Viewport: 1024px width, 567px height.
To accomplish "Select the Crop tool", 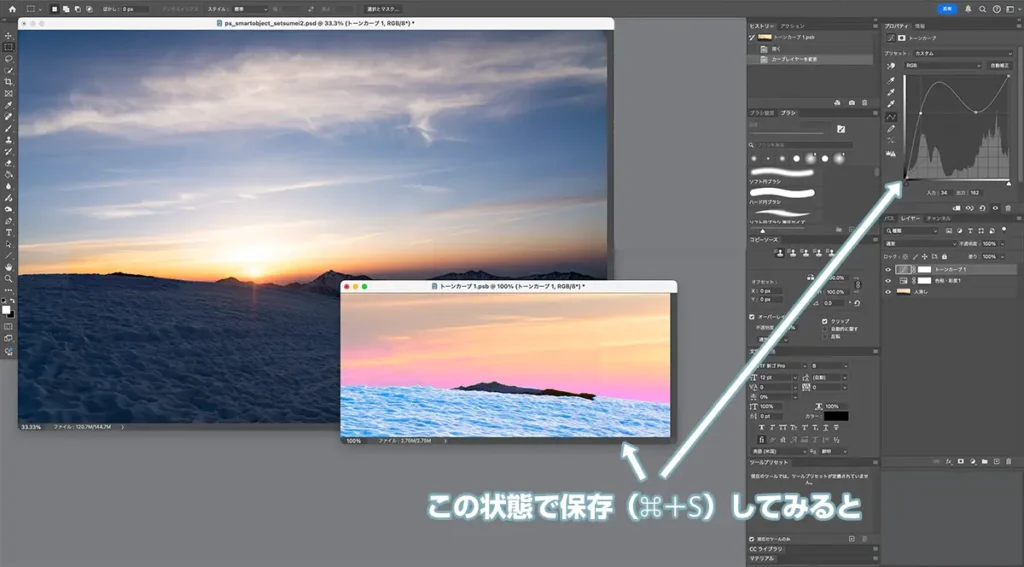I will pos(8,82).
